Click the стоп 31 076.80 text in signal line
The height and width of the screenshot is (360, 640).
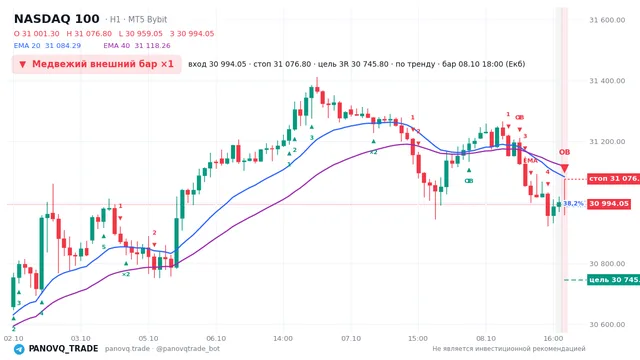click(282, 64)
